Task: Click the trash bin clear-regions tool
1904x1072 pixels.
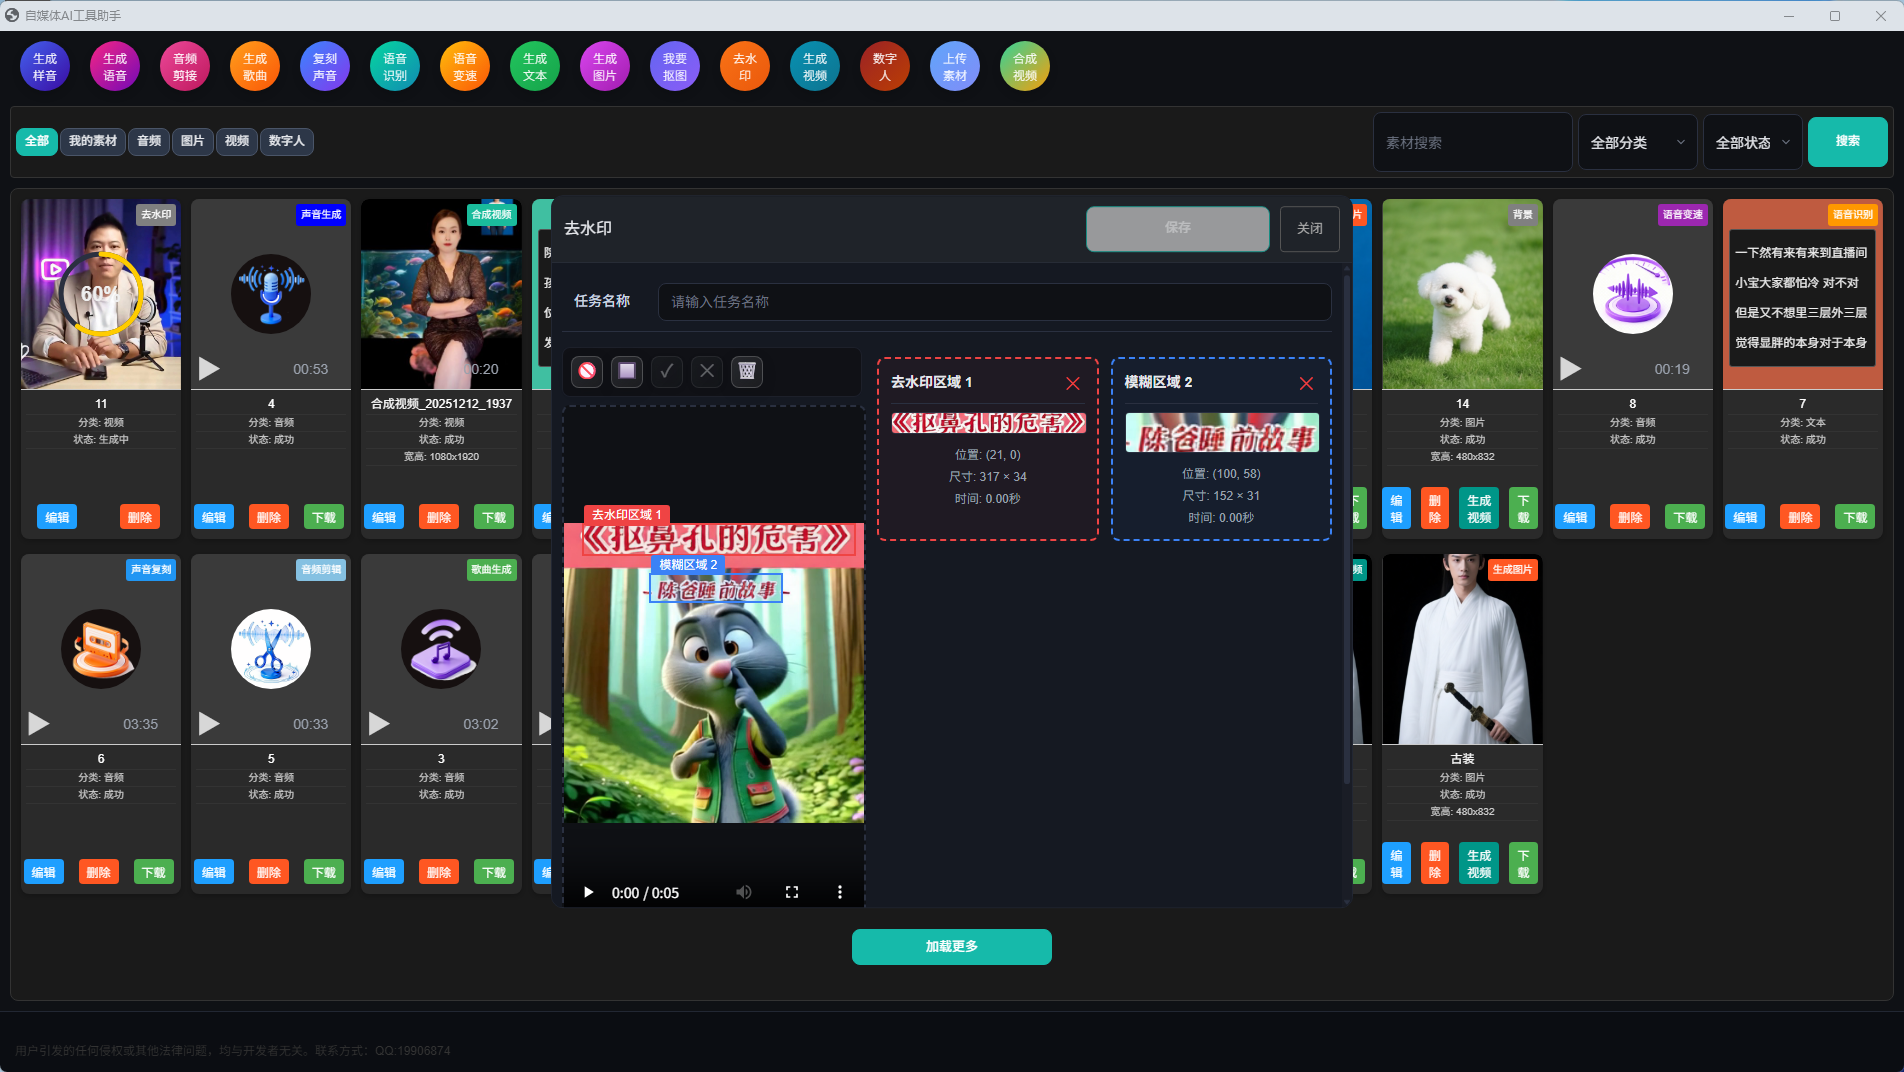Action: click(x=747, y=371)
